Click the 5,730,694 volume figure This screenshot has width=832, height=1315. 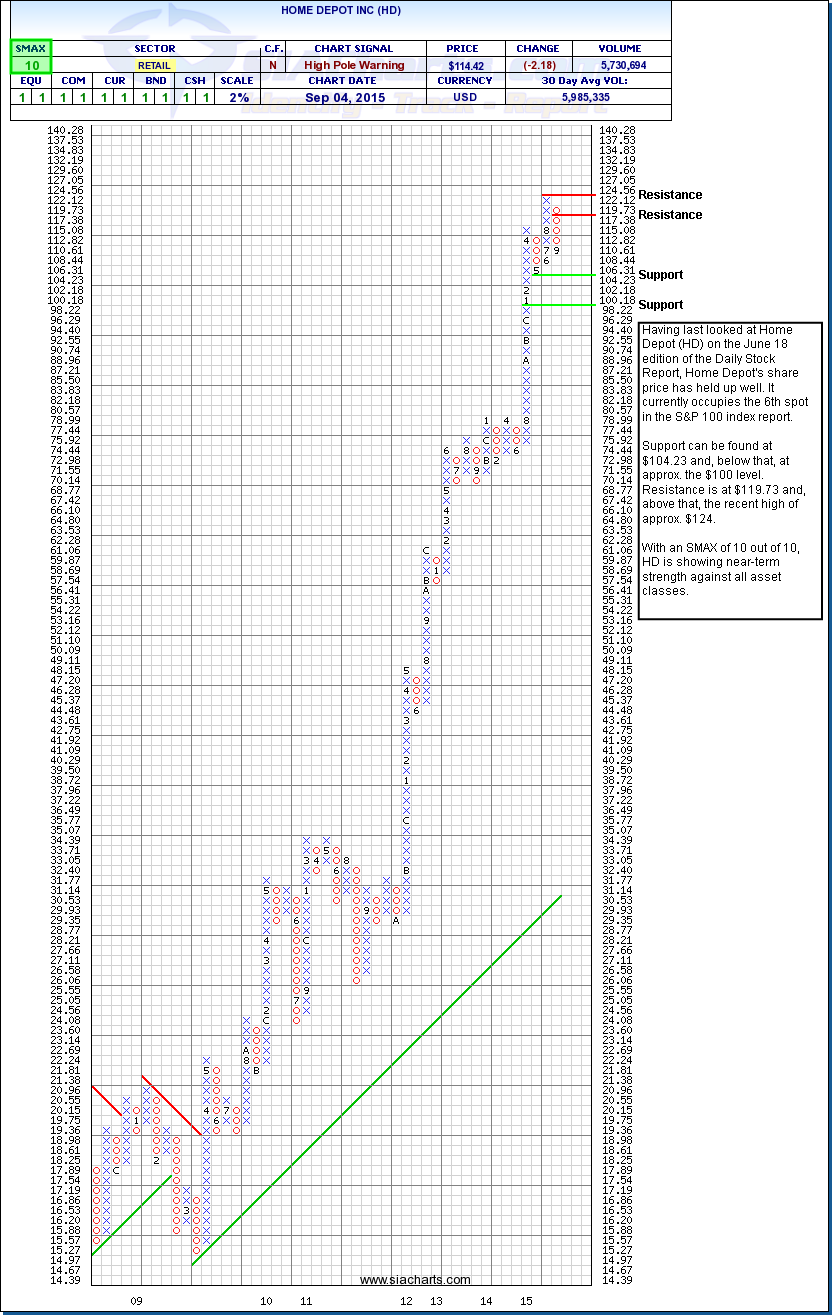[620, 65]
